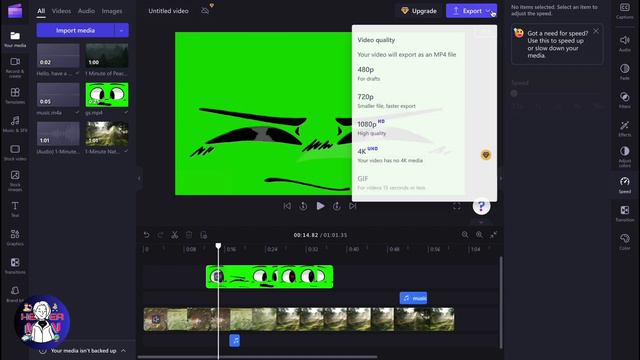640x360 pixels.
Task: Switch to the All media tab
Action: point(41,11)
